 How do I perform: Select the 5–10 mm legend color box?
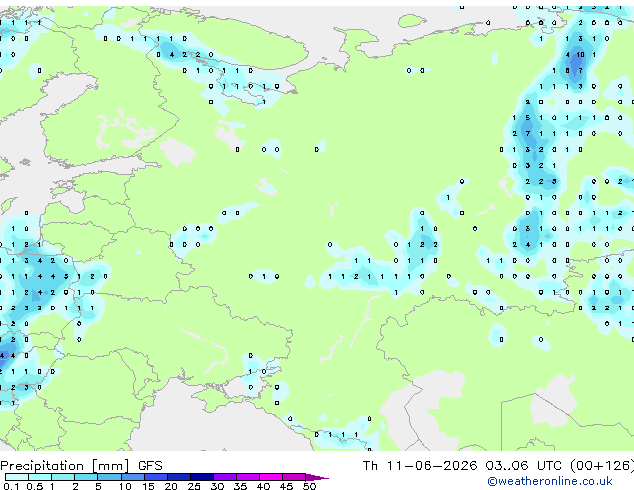(x=109, y=477)
